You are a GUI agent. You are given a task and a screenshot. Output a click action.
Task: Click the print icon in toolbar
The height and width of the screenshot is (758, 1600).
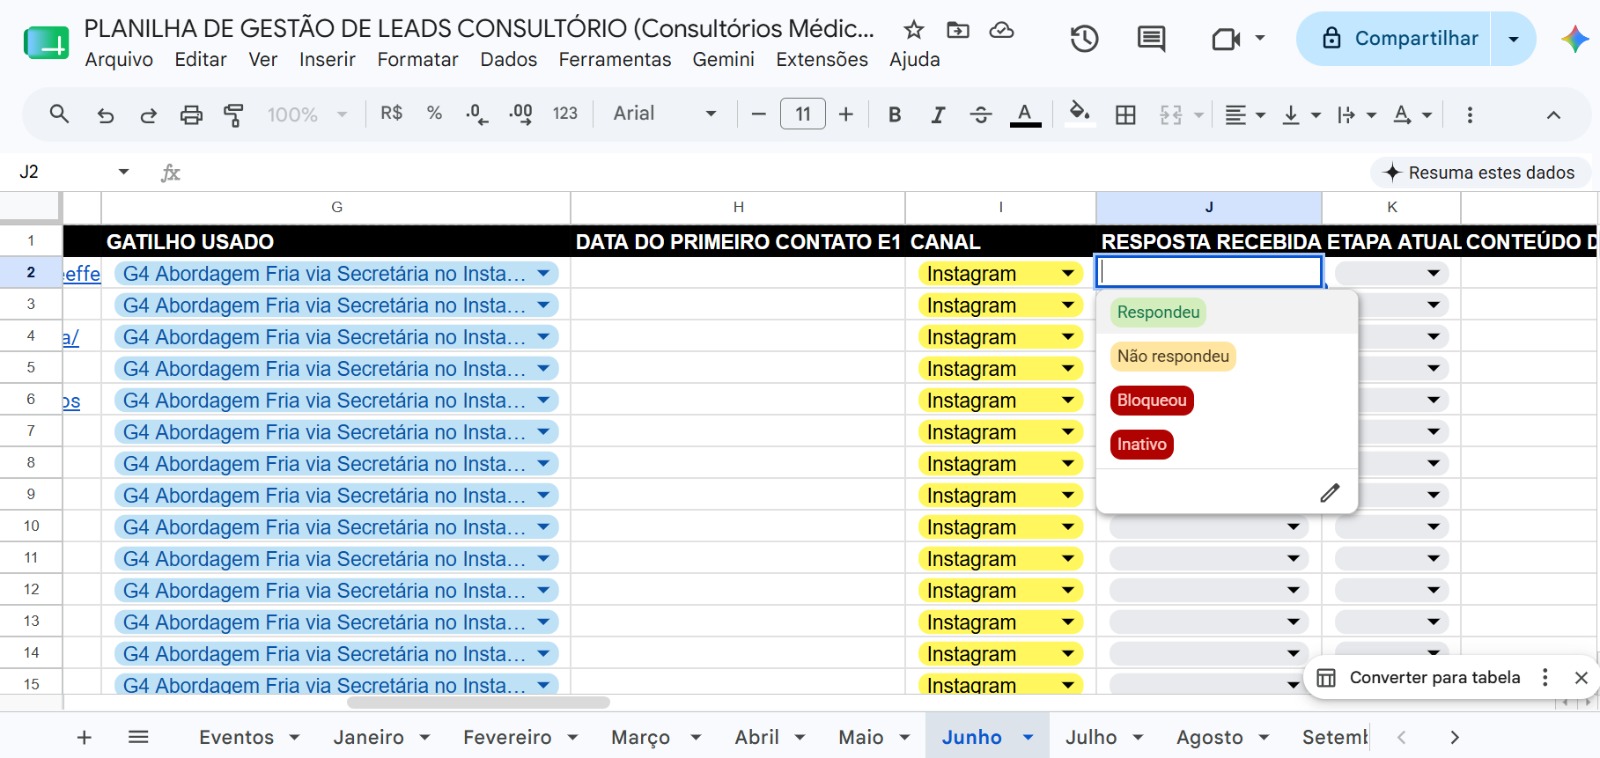191,115
